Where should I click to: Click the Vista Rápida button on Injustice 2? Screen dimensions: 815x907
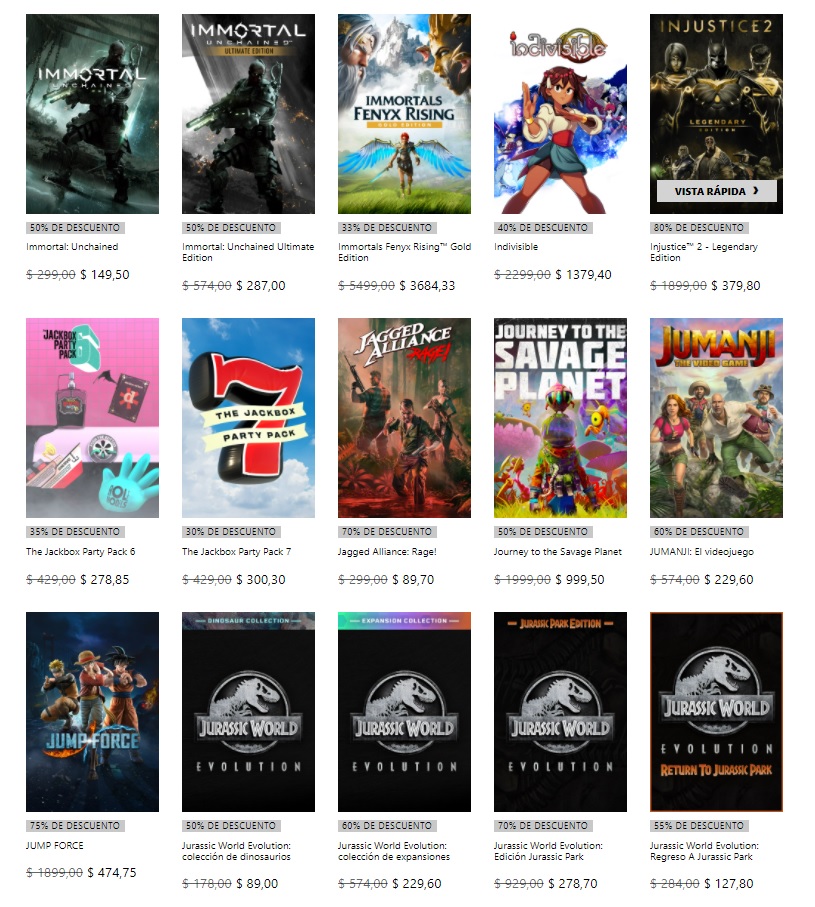[716, 191]
